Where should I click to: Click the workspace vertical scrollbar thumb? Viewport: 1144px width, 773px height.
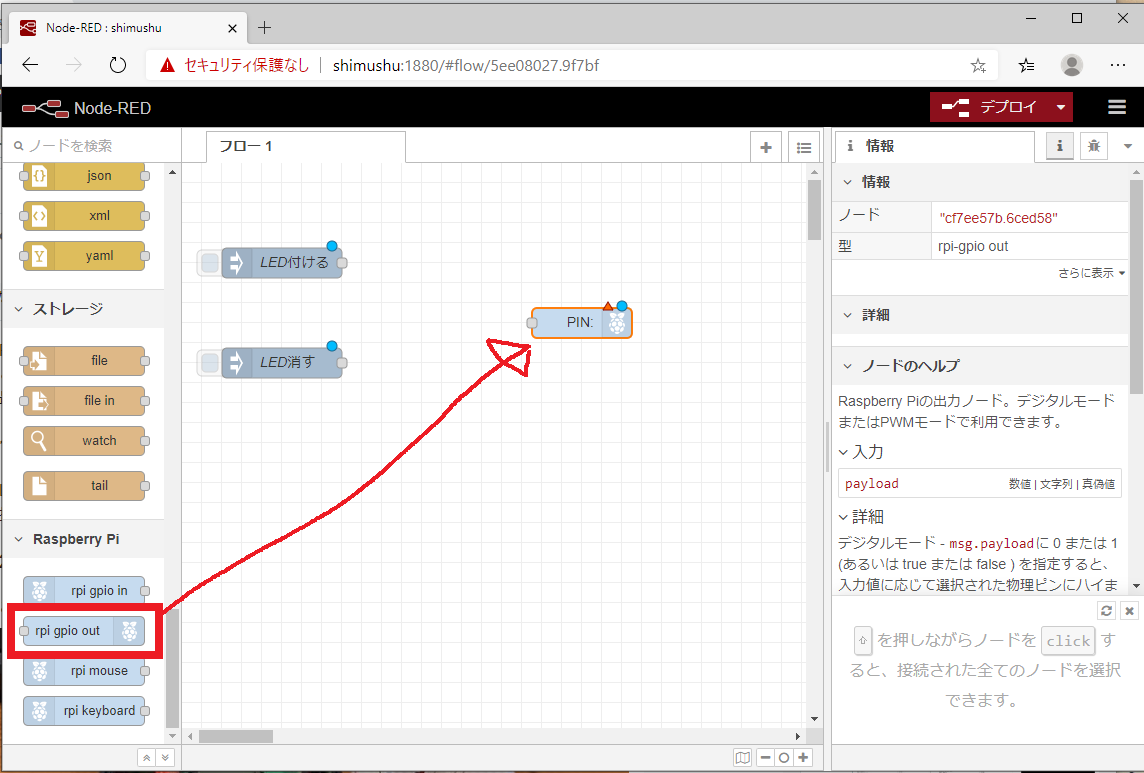coord(814,209)
